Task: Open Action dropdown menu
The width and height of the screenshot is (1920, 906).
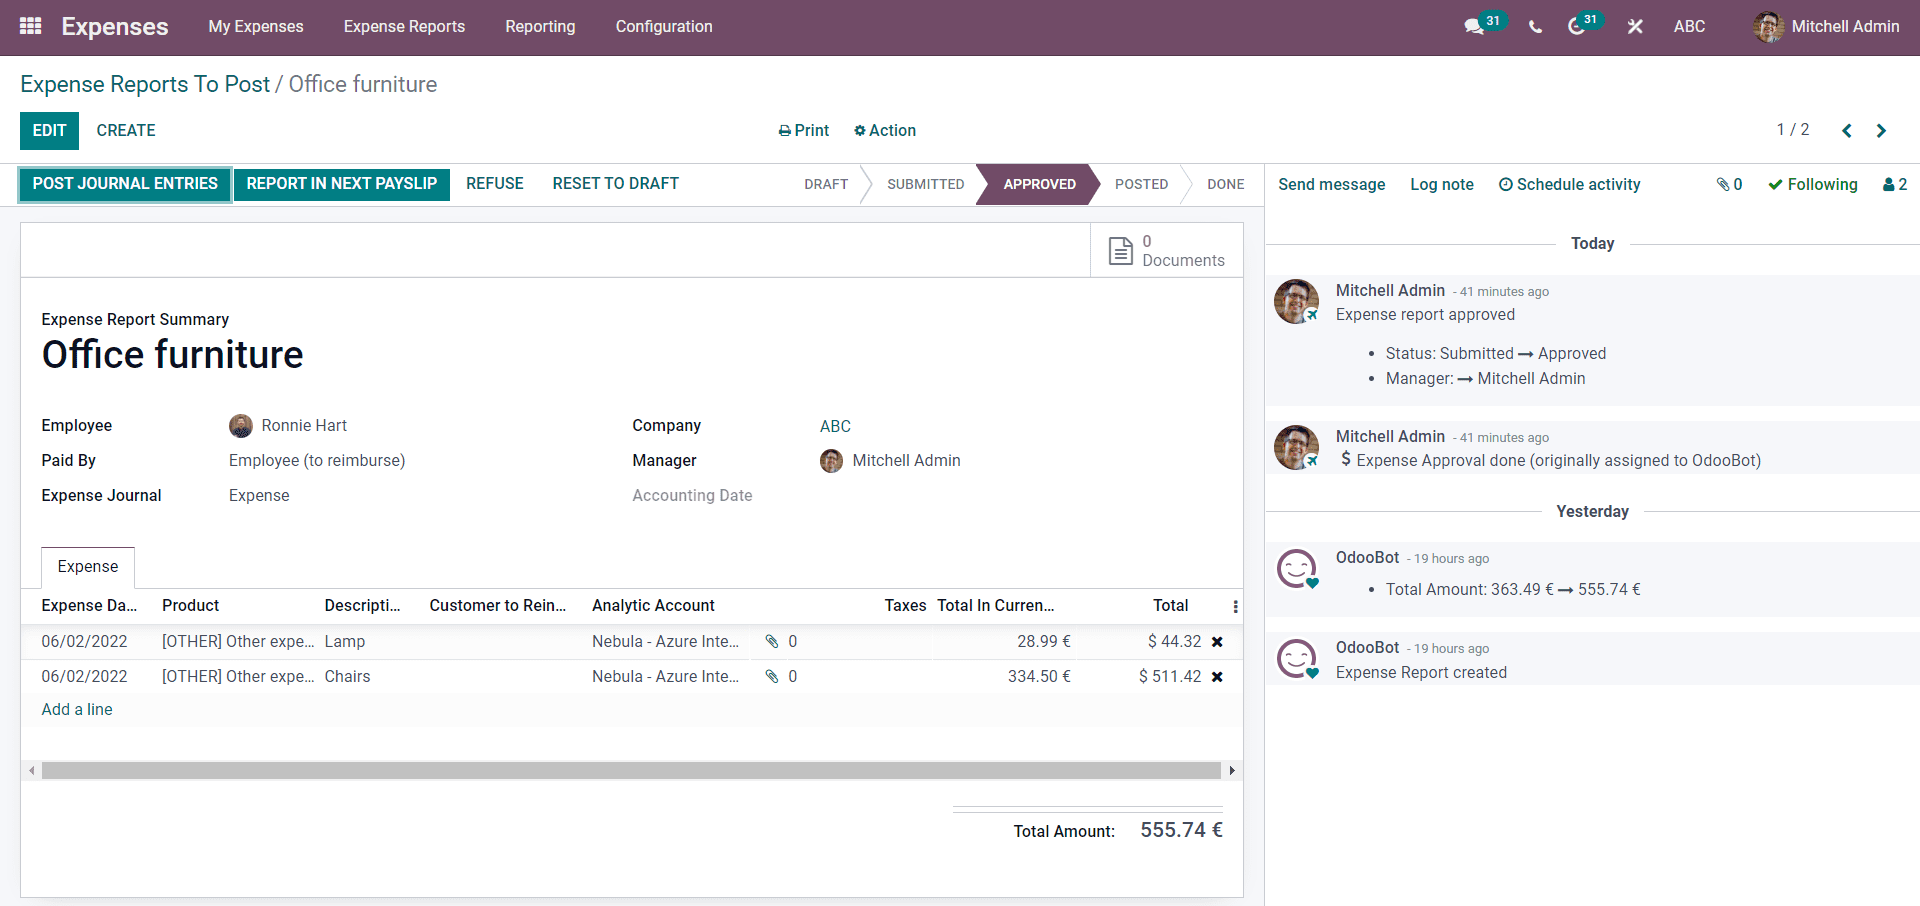Action: [885, 131]
